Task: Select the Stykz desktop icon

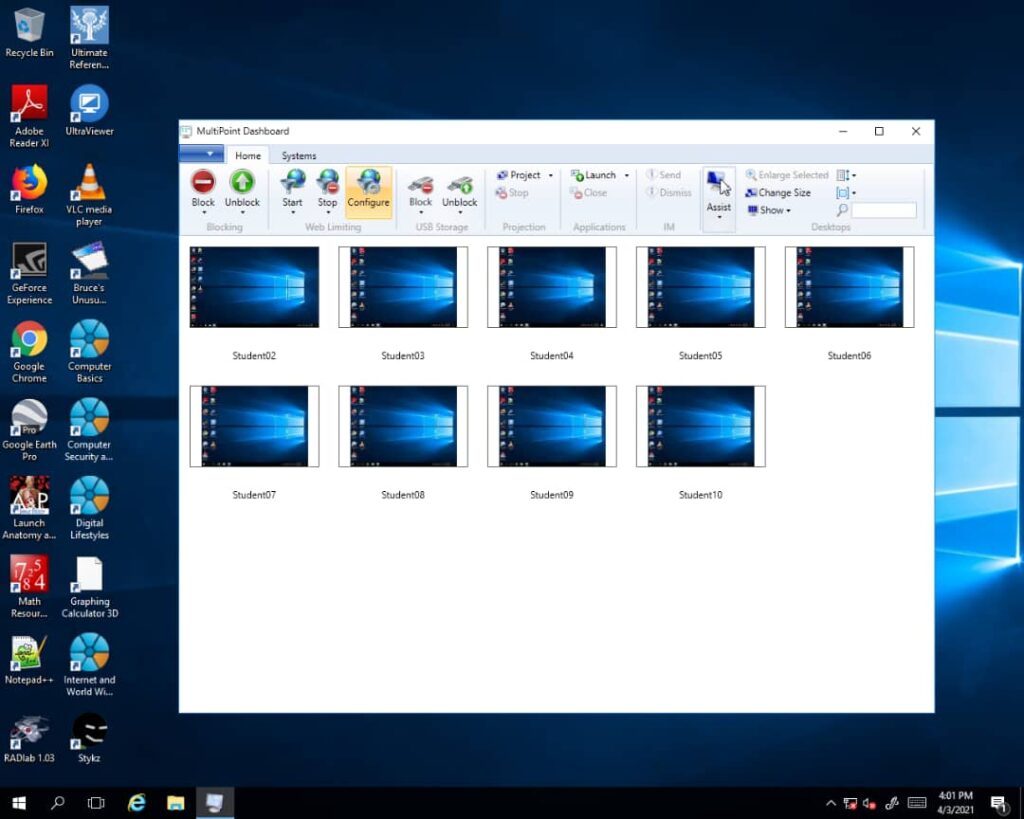Action: (x=89, y=737)
